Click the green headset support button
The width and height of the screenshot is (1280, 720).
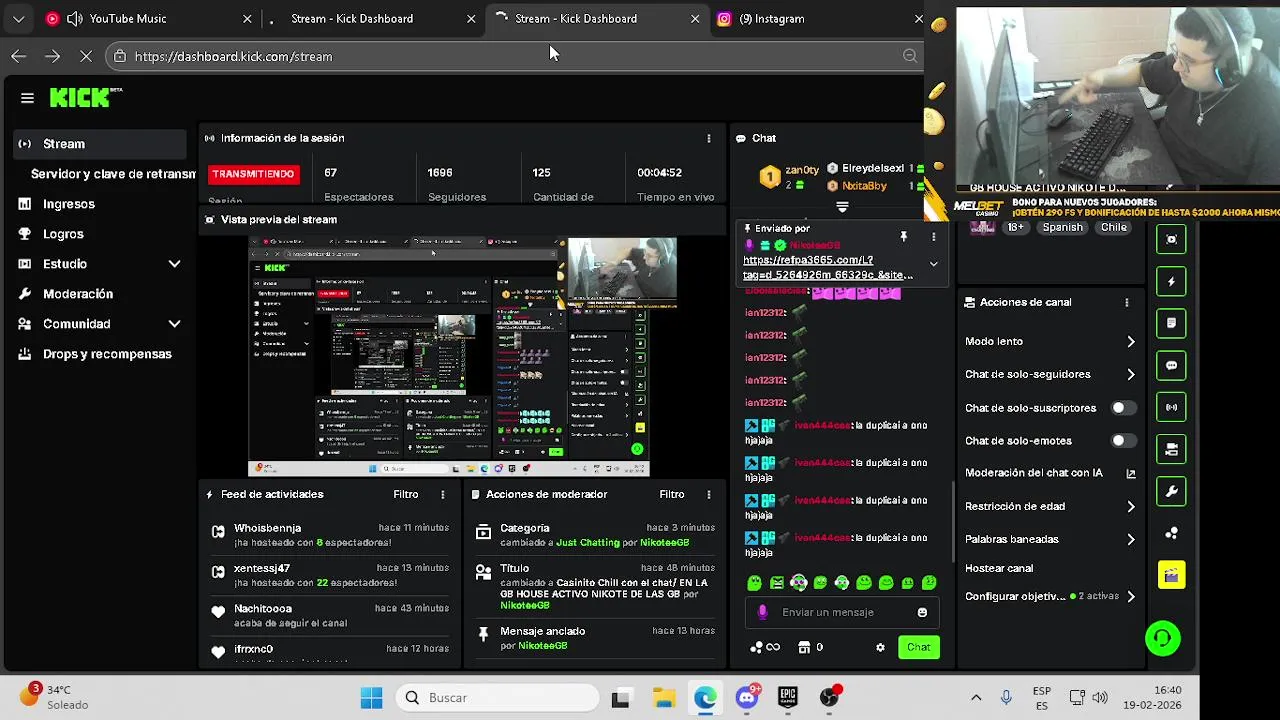click(1163, 638)
